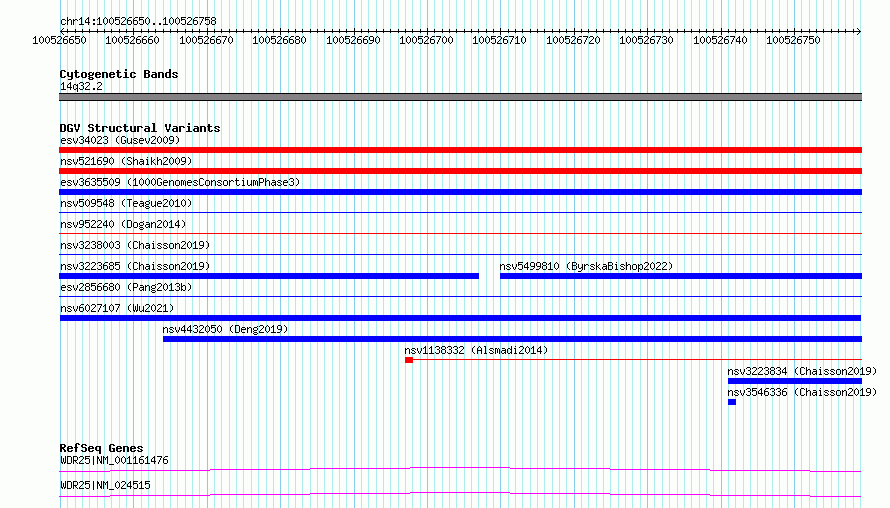The width and height of the screenshot is (890, 508).
Task: Open variant esv2856680 (Pang2013b) label
Action: [x=126, y=287]
